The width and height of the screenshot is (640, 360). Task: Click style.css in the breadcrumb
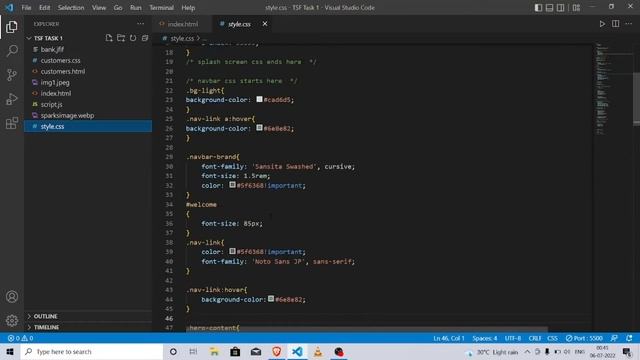[x=182, y=38]
